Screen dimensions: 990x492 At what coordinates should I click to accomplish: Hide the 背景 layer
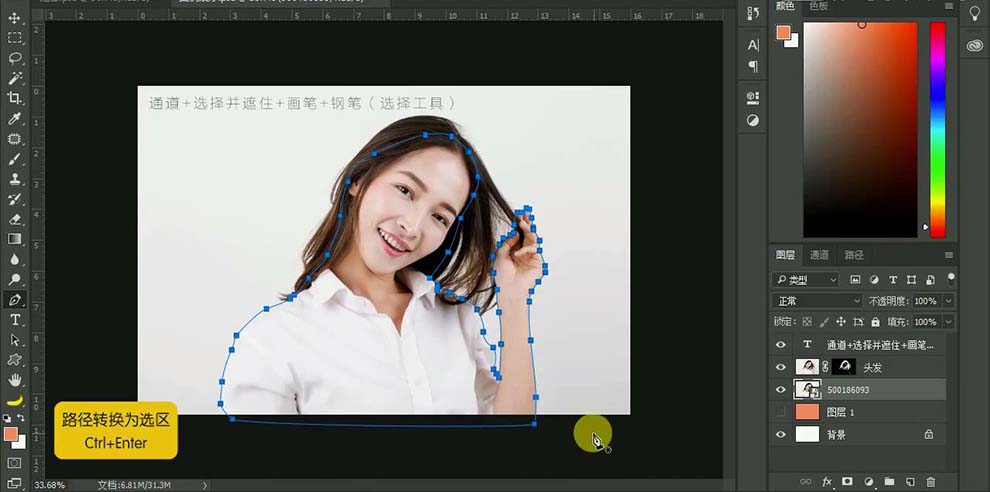[x=781, y=435]
